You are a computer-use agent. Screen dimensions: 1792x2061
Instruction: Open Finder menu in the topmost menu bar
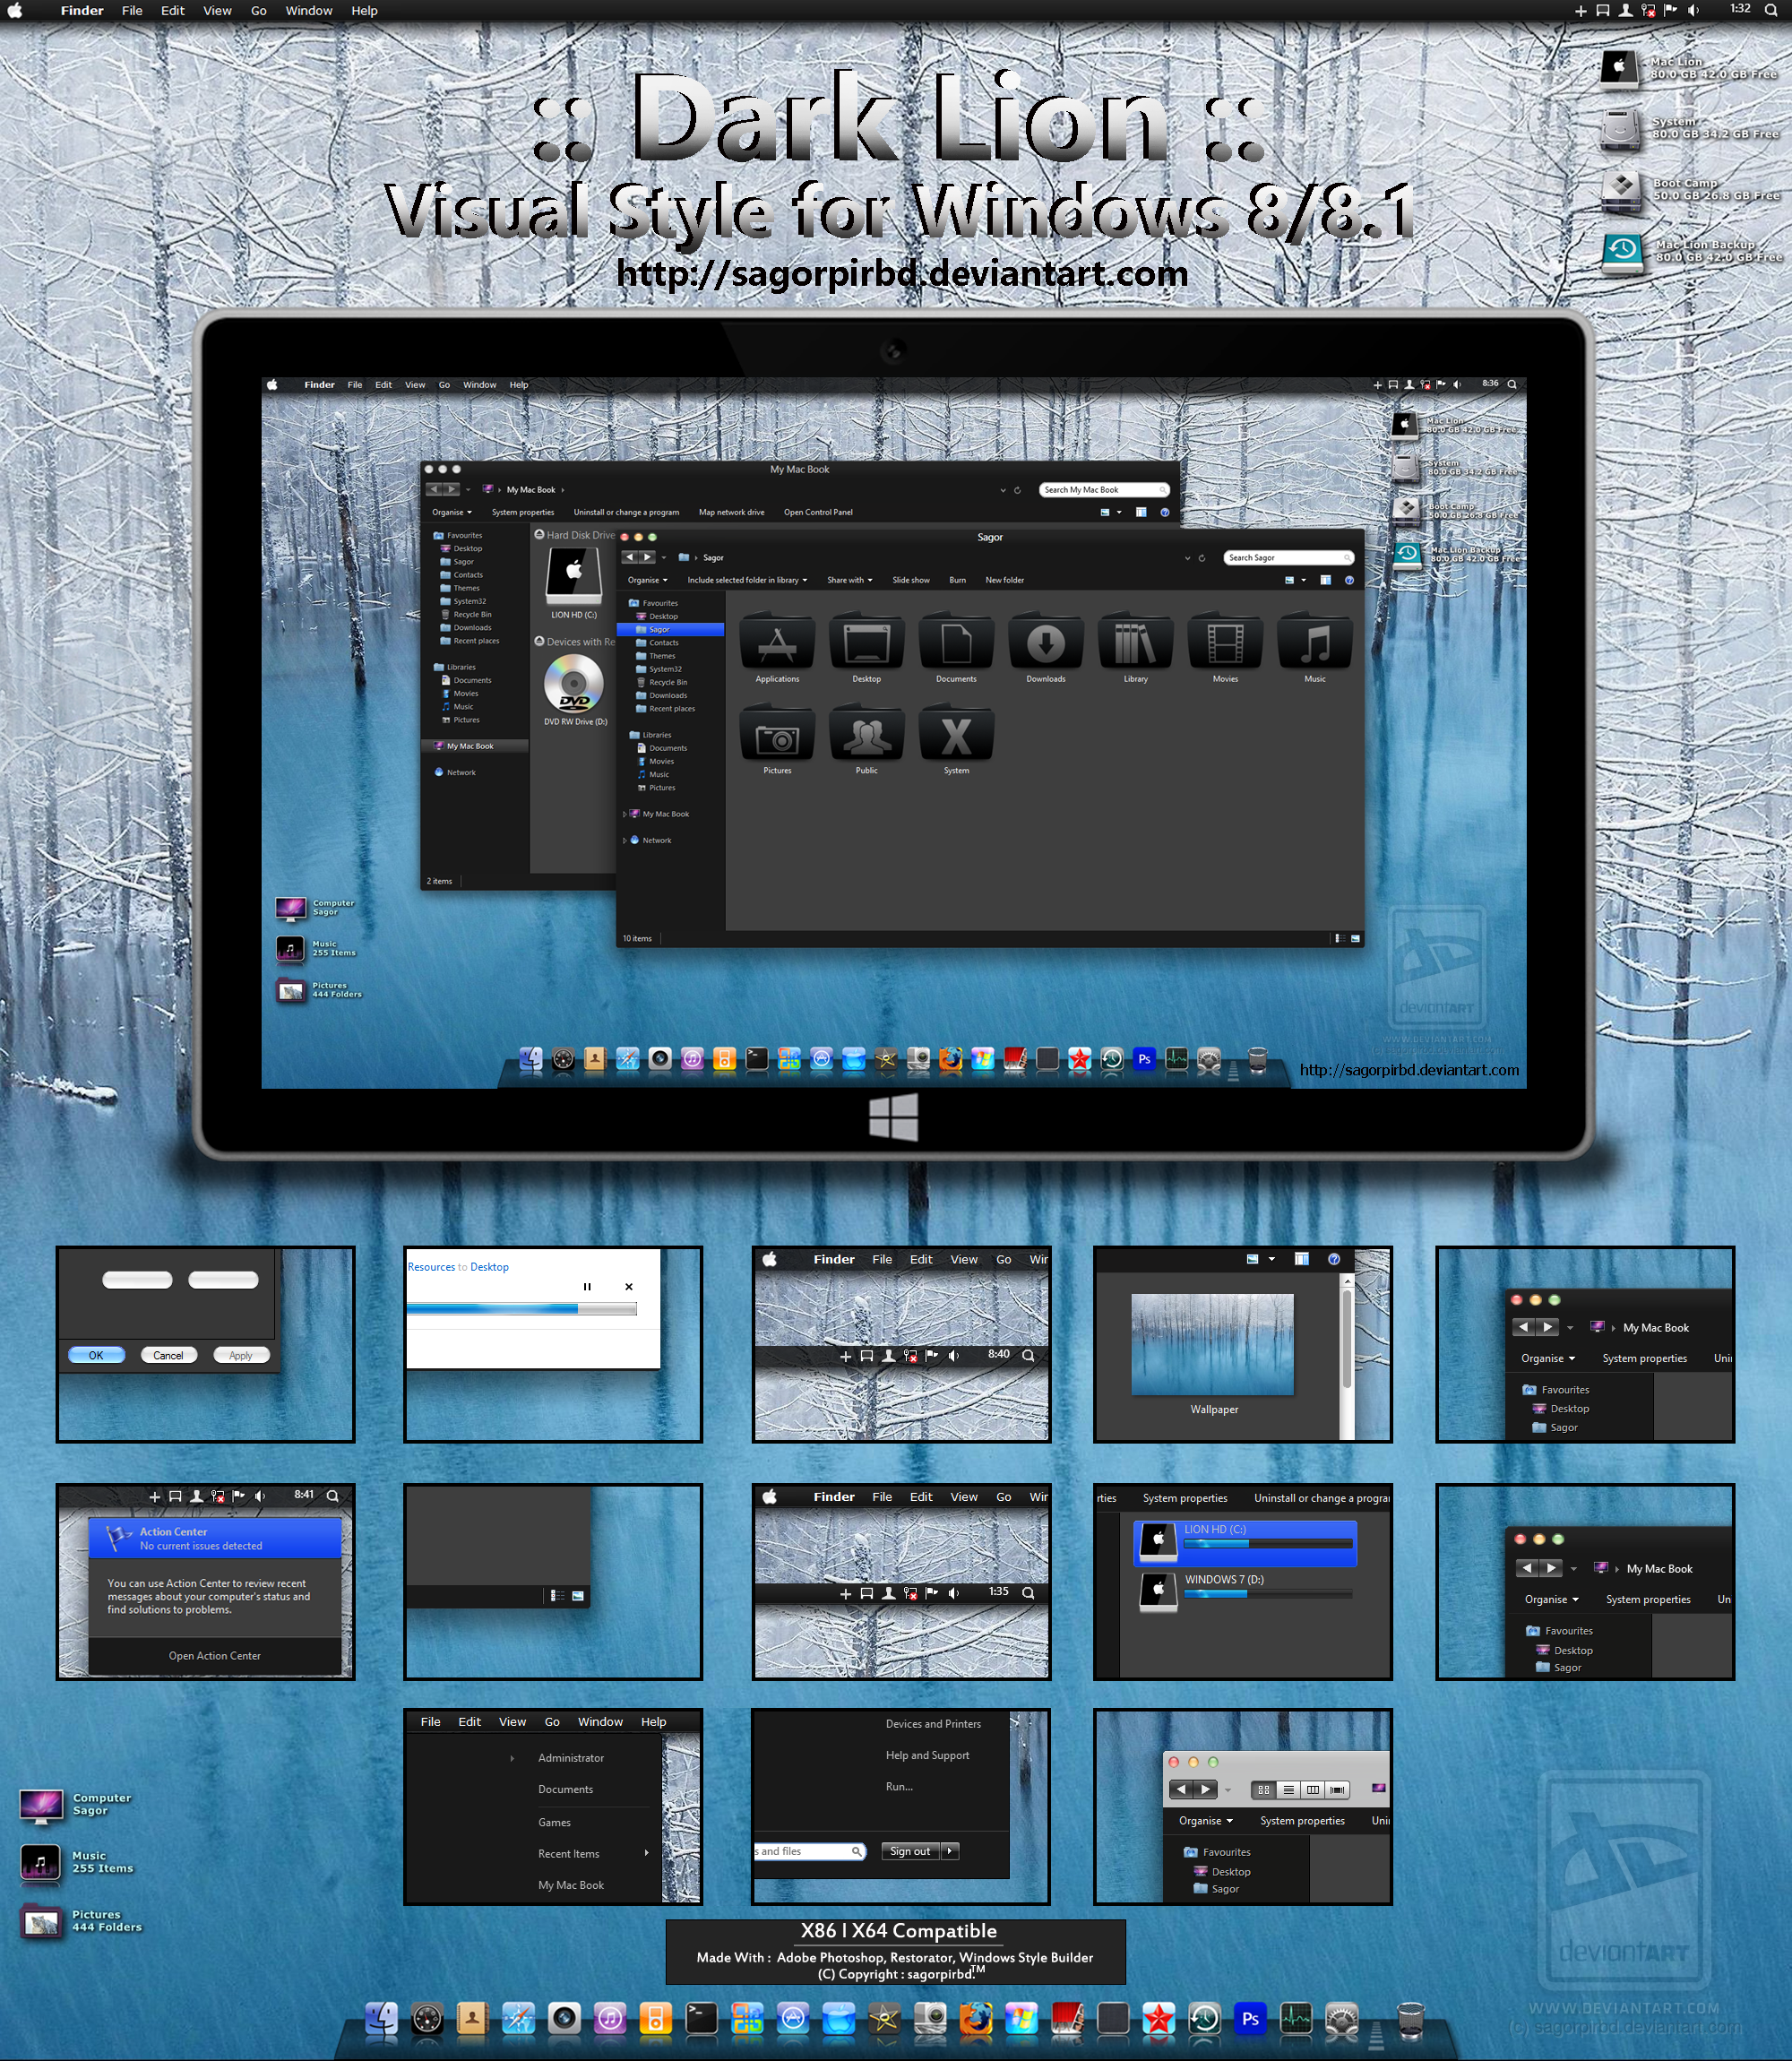coord(82,11)
